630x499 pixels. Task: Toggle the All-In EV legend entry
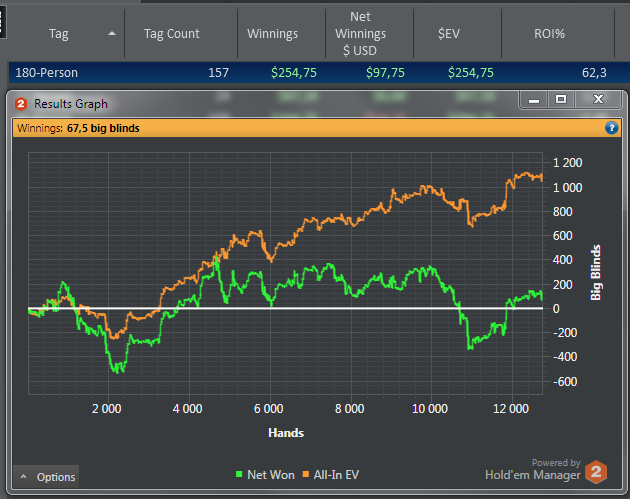pos(331,475)
